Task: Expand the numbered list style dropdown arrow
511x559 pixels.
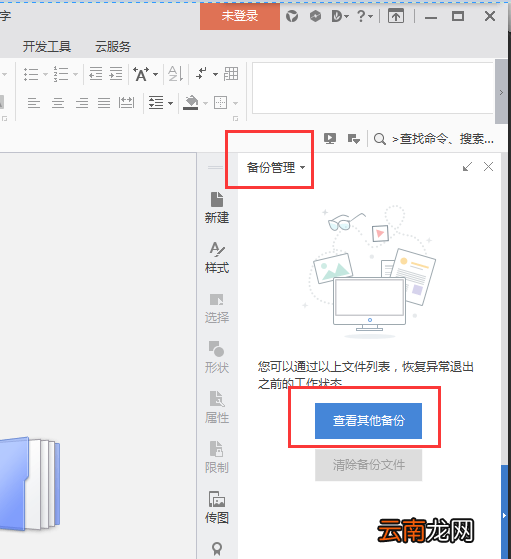Action: pyautogui.click(x=75, y=74)
